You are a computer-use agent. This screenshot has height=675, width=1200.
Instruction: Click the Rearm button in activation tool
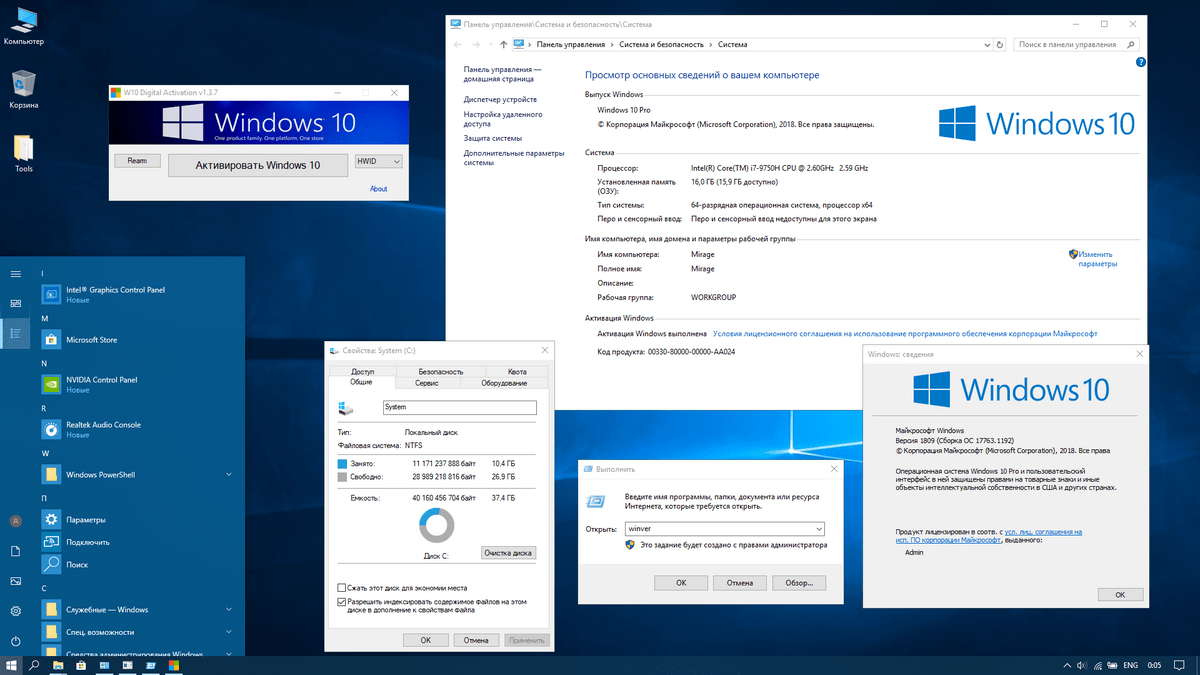(137, 161)
